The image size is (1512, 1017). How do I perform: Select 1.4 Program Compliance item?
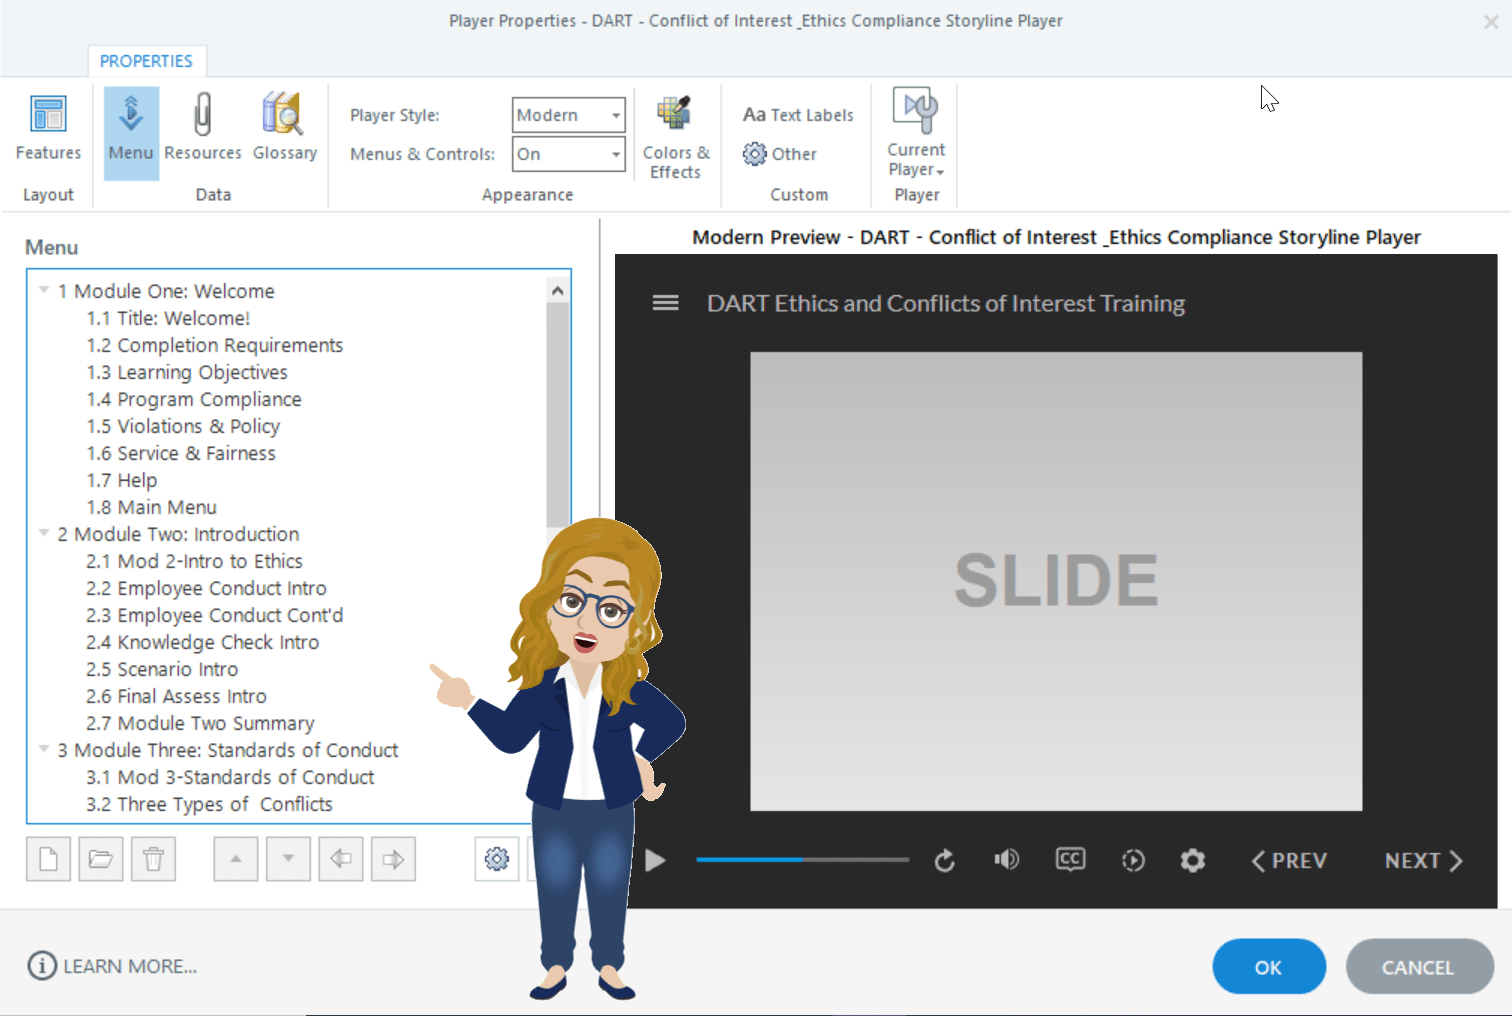click(194, 399)
